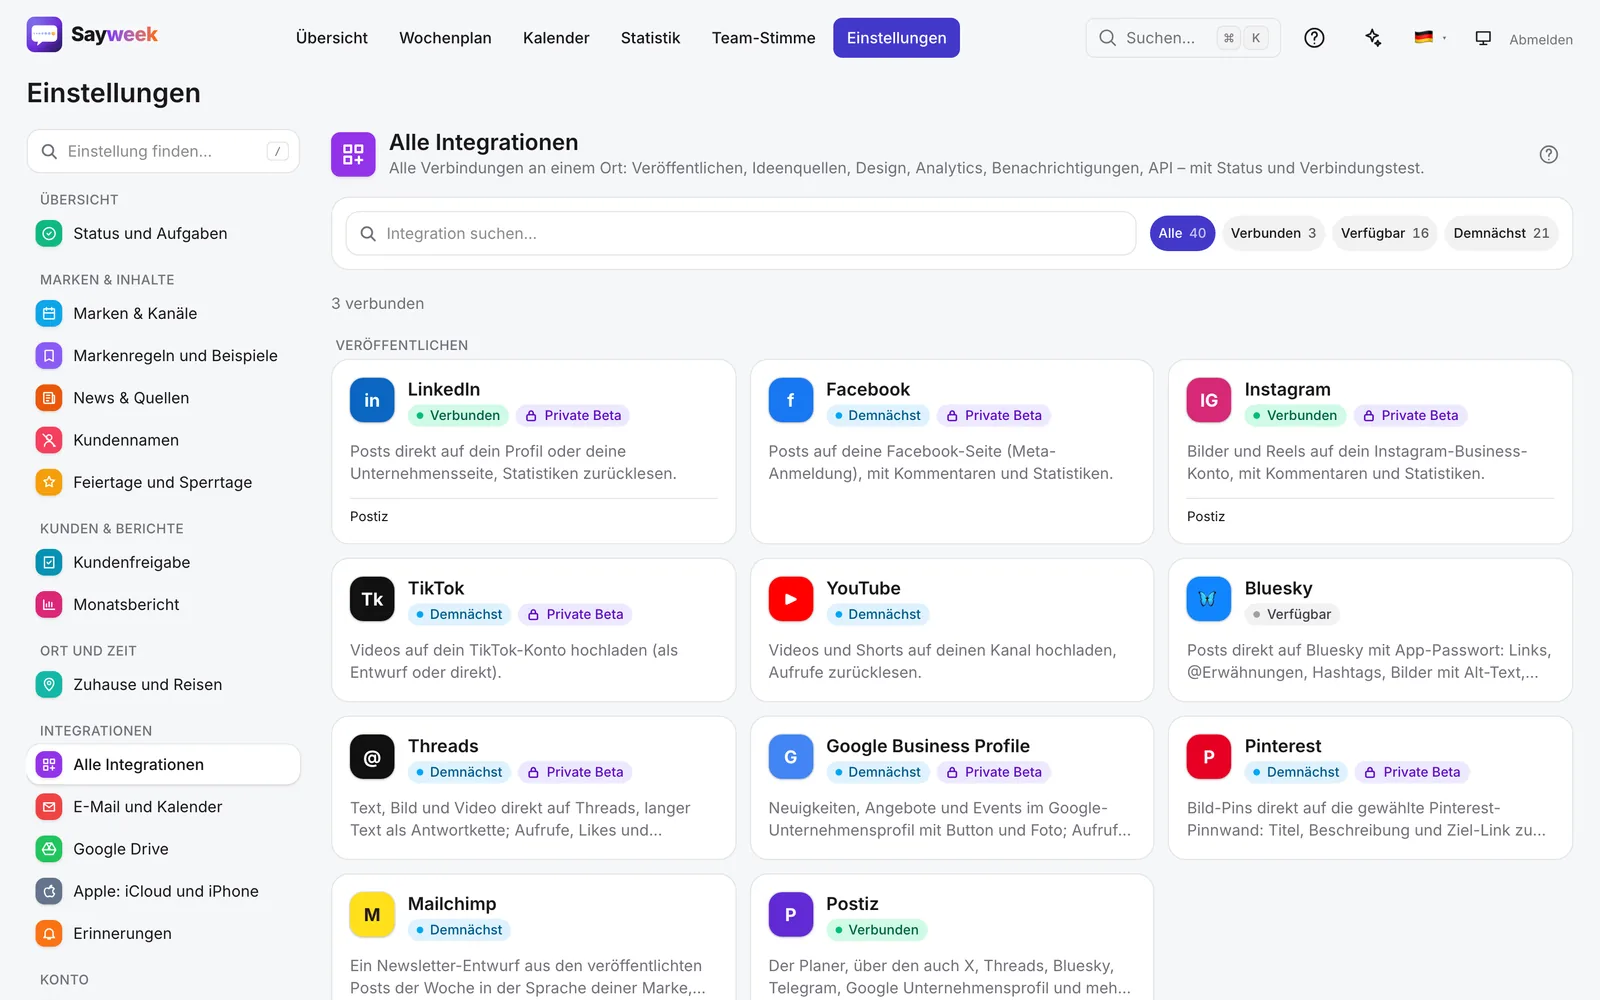This screenshot has width=1600, height=1000.
Task: Click the Bluesky butterfly icon
Action: 1209,599
